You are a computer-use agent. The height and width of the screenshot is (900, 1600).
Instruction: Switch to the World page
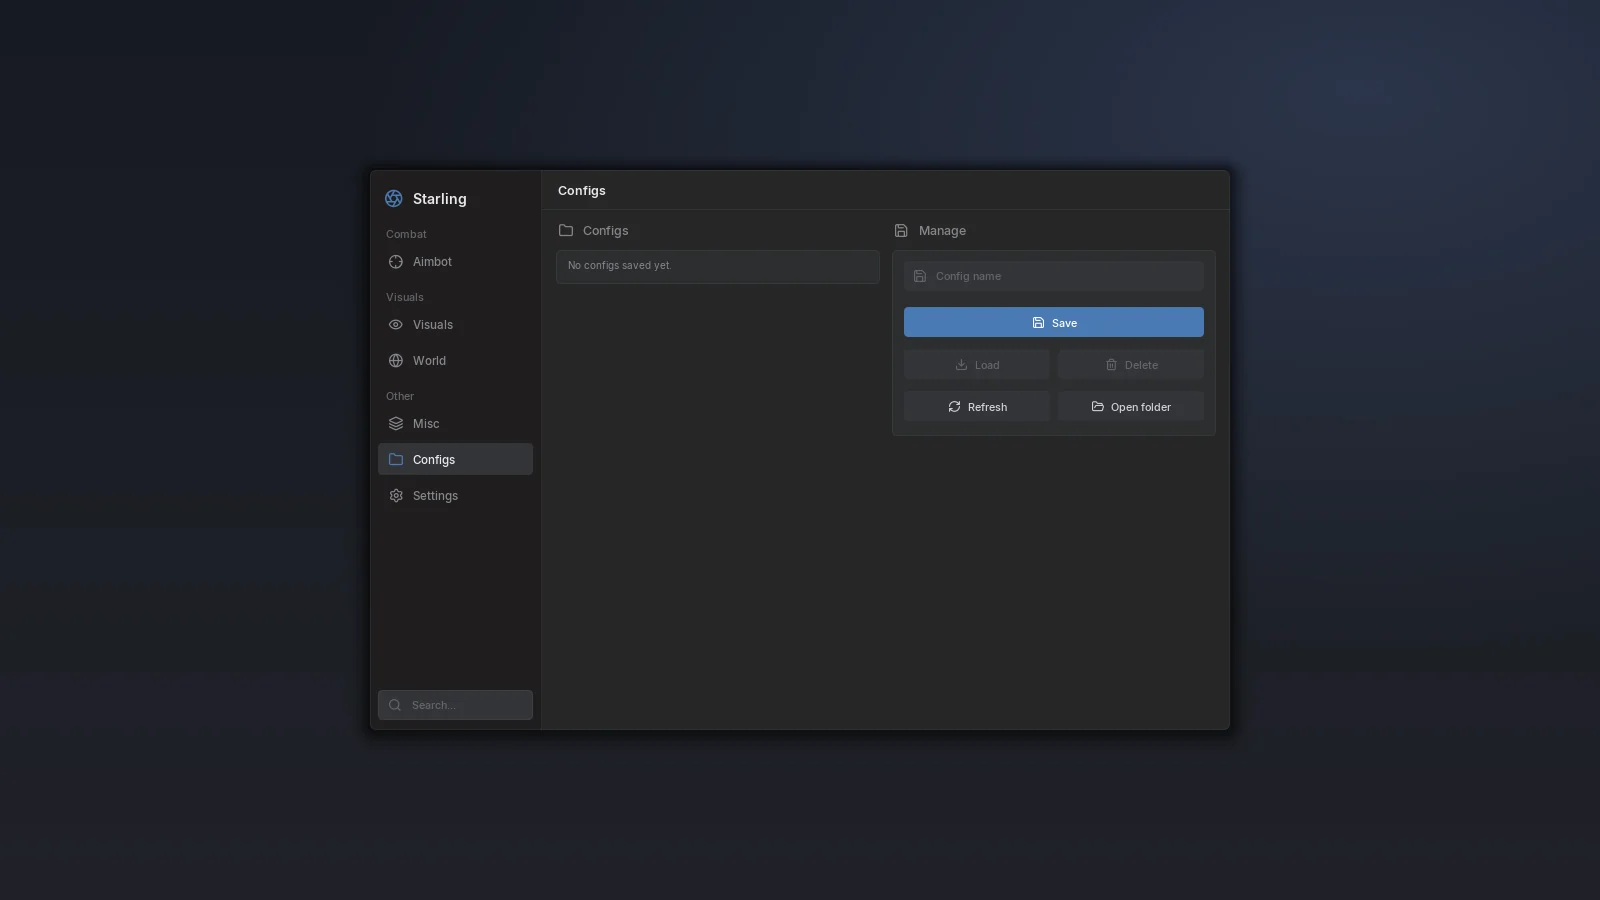point(455,361)
